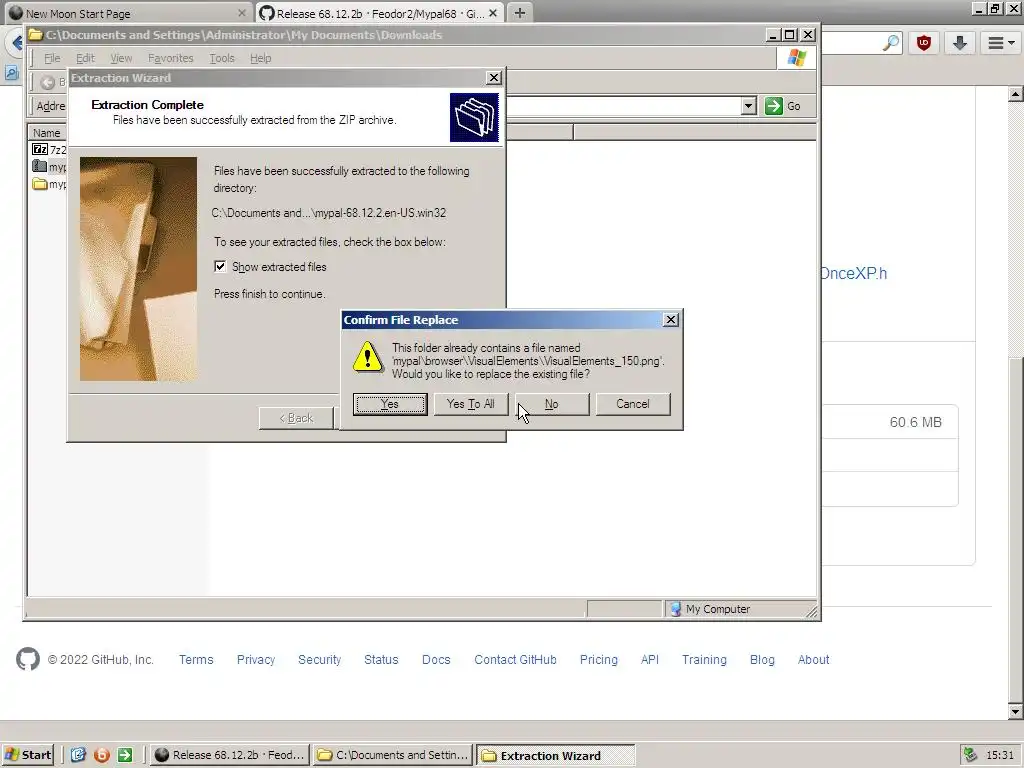This screenshot has width=1024, height=768.
Task: Open the Help menu in Explorer window
Action: click(261, 58)
